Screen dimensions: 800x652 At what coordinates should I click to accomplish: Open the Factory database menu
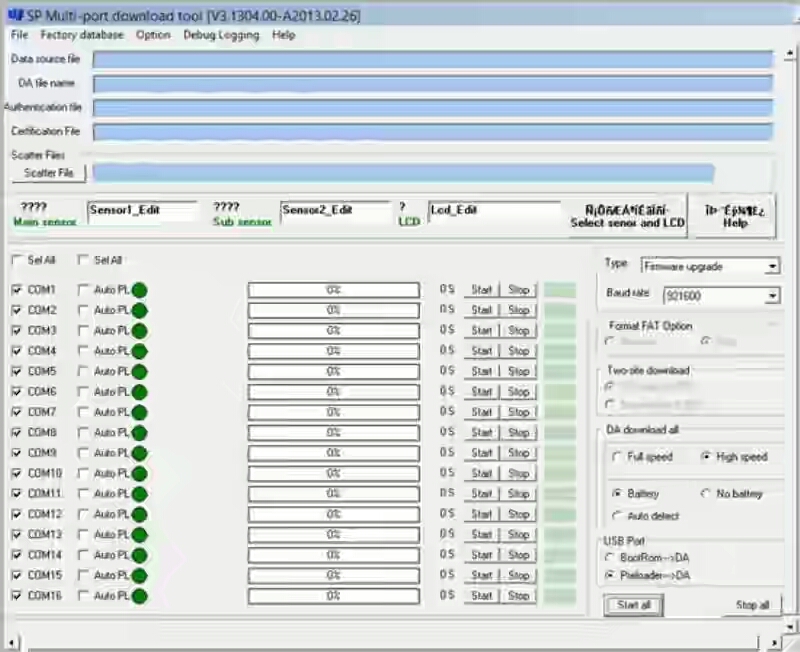click(x=82, y=34)
